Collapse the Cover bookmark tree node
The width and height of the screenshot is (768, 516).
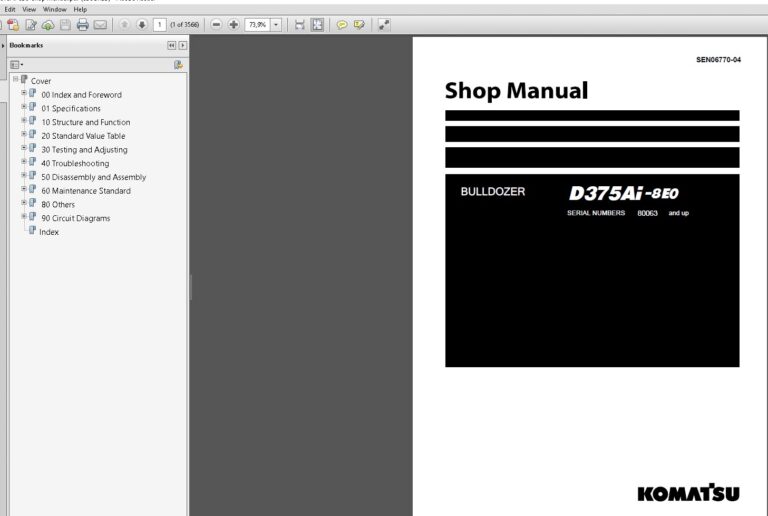pos(16,79)
